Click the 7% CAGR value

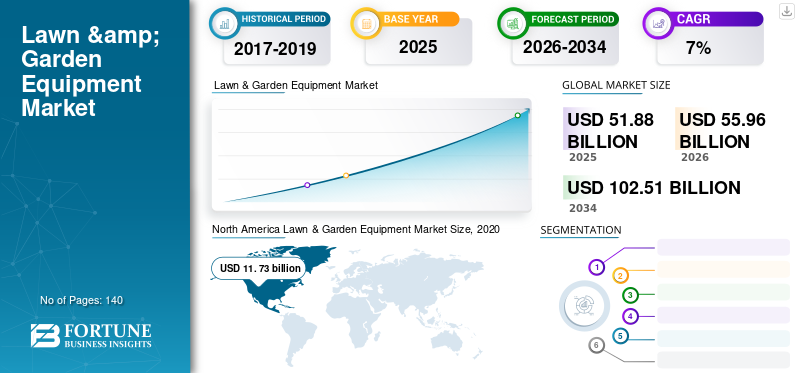tap(698, 48)
